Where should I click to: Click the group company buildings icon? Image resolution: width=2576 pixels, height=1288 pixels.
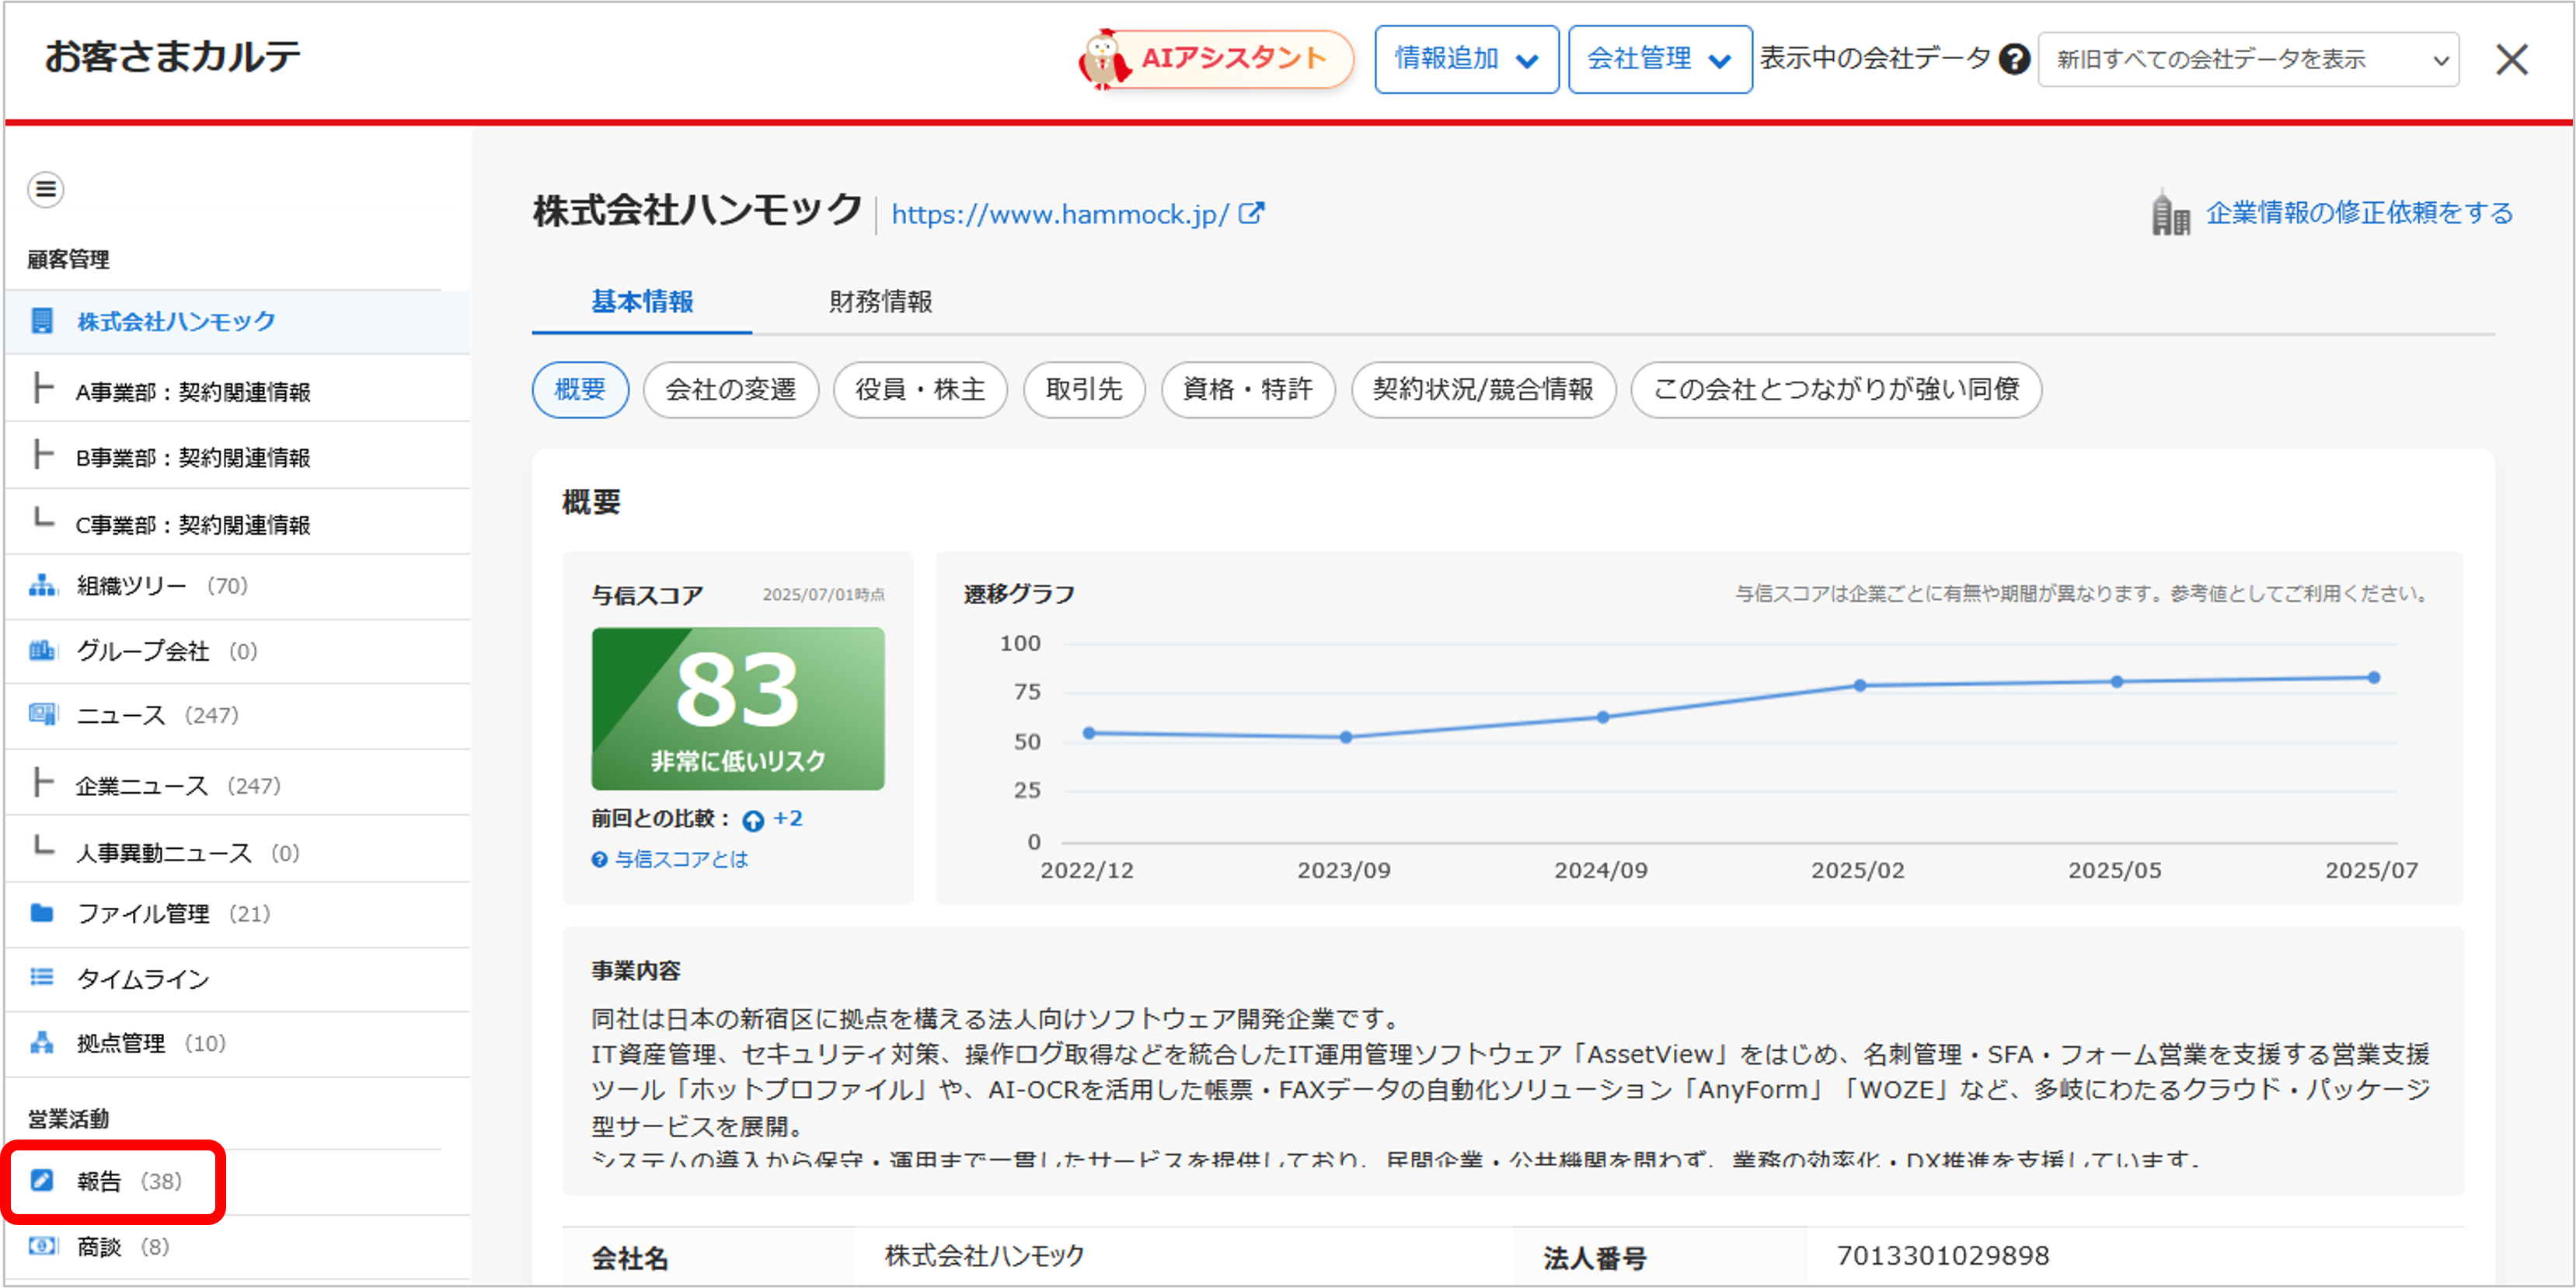42,651
